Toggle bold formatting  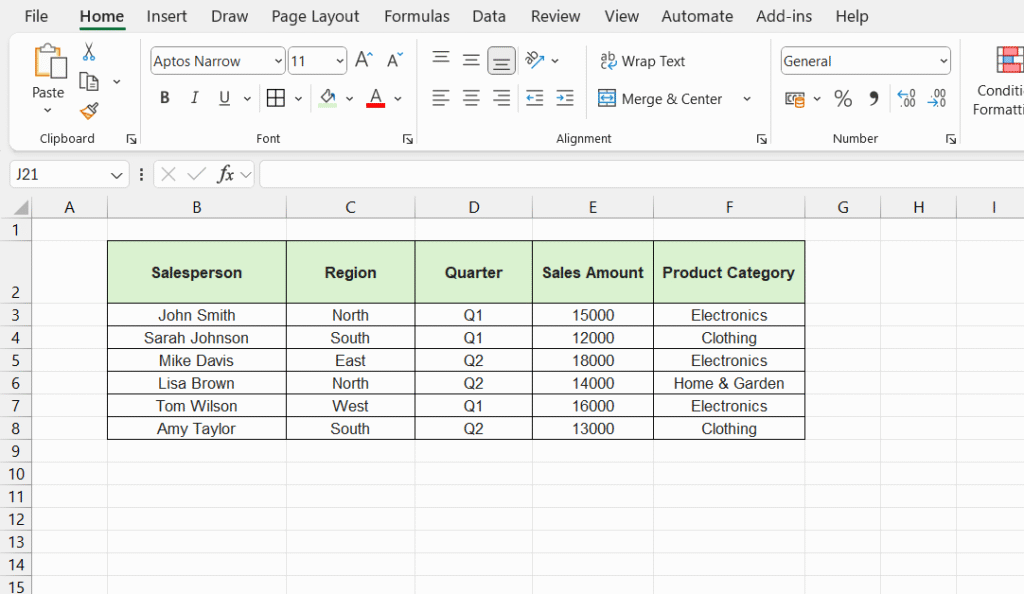point(164,98)
